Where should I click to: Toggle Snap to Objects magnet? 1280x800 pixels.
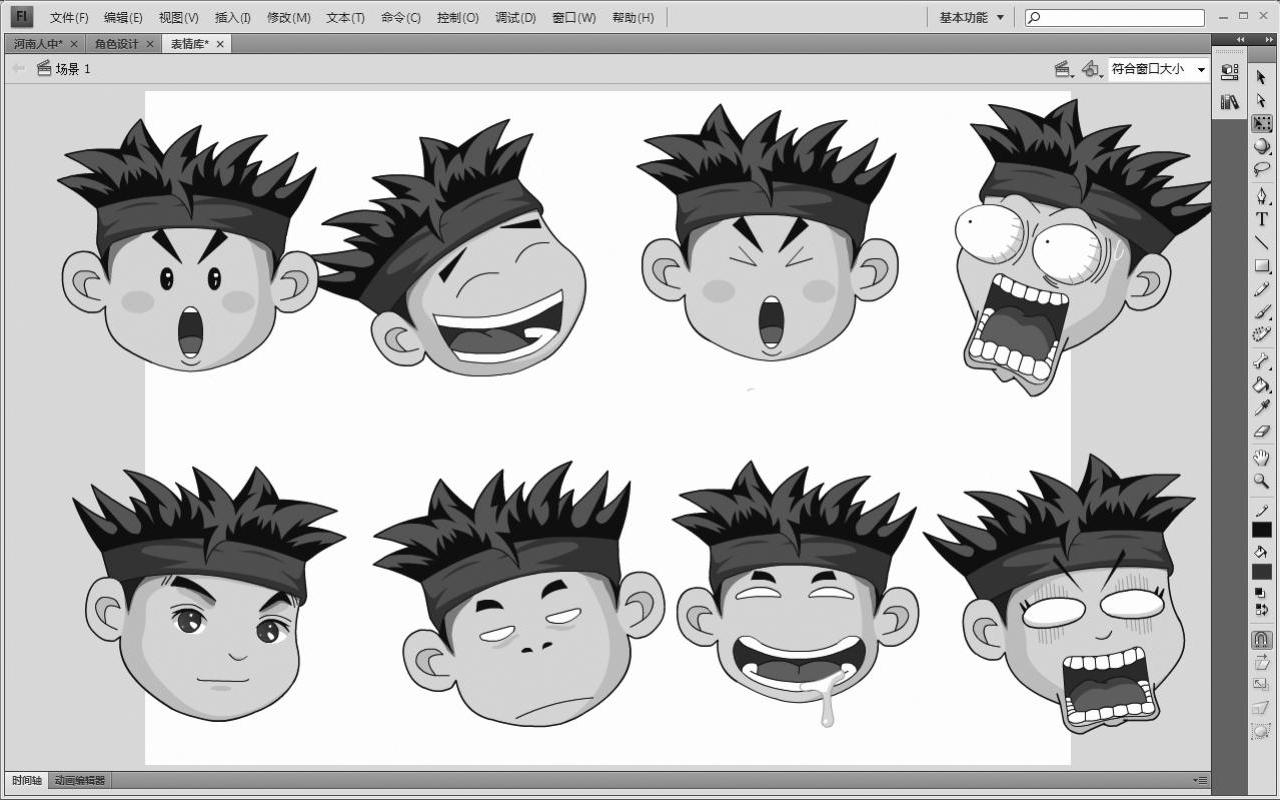point(1261,639)
